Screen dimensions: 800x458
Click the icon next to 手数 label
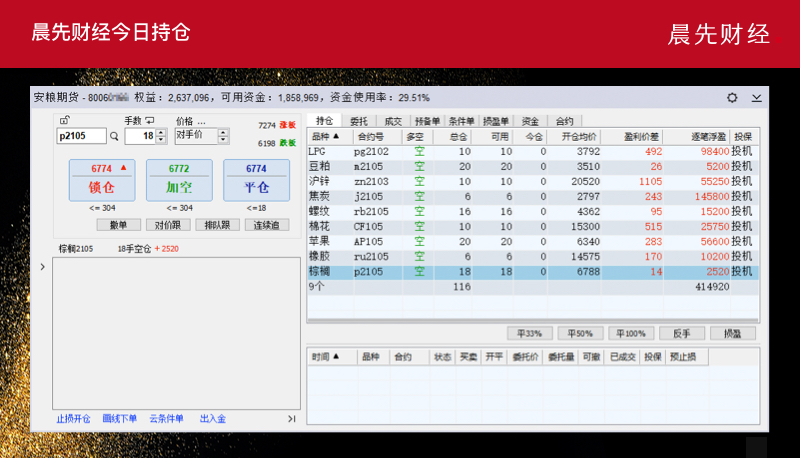151,121
